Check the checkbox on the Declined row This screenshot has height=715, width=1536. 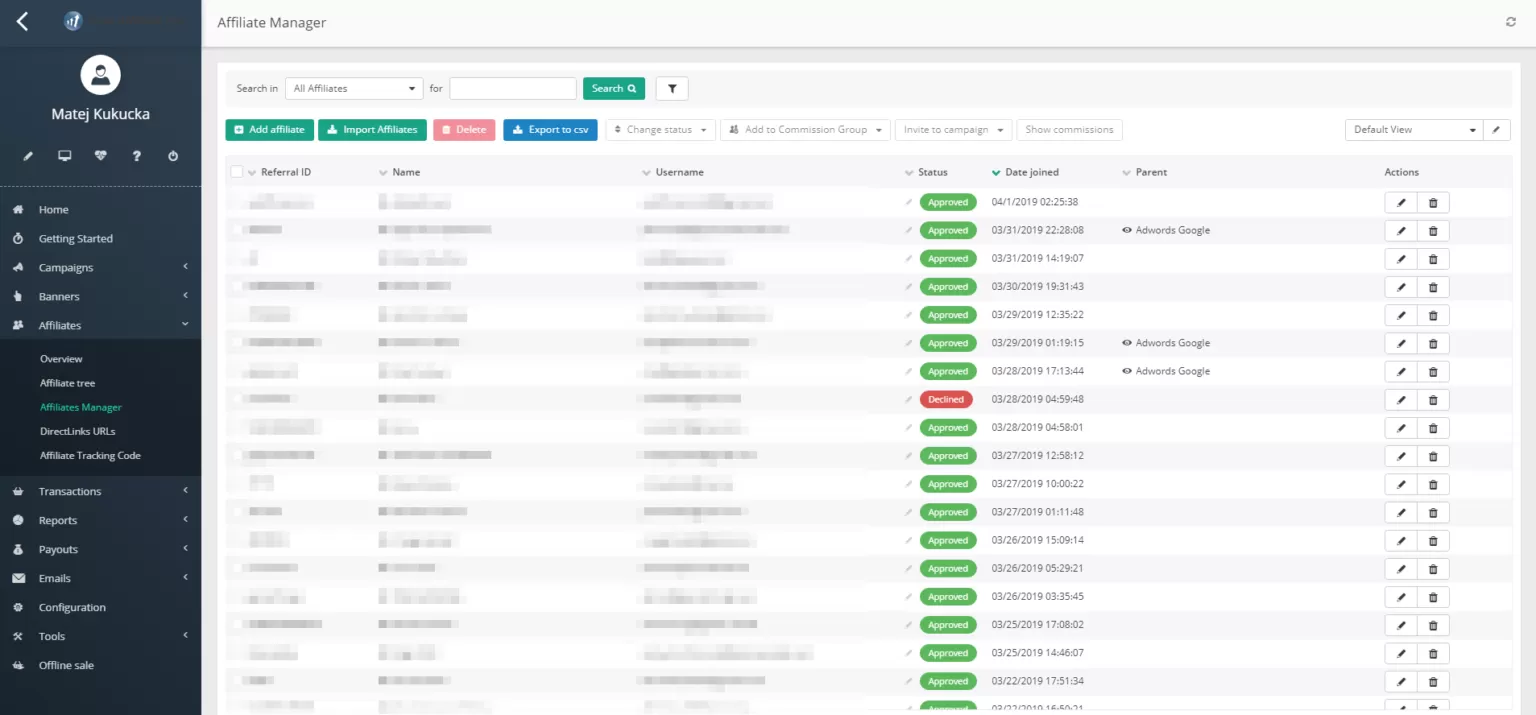point(235,399)
